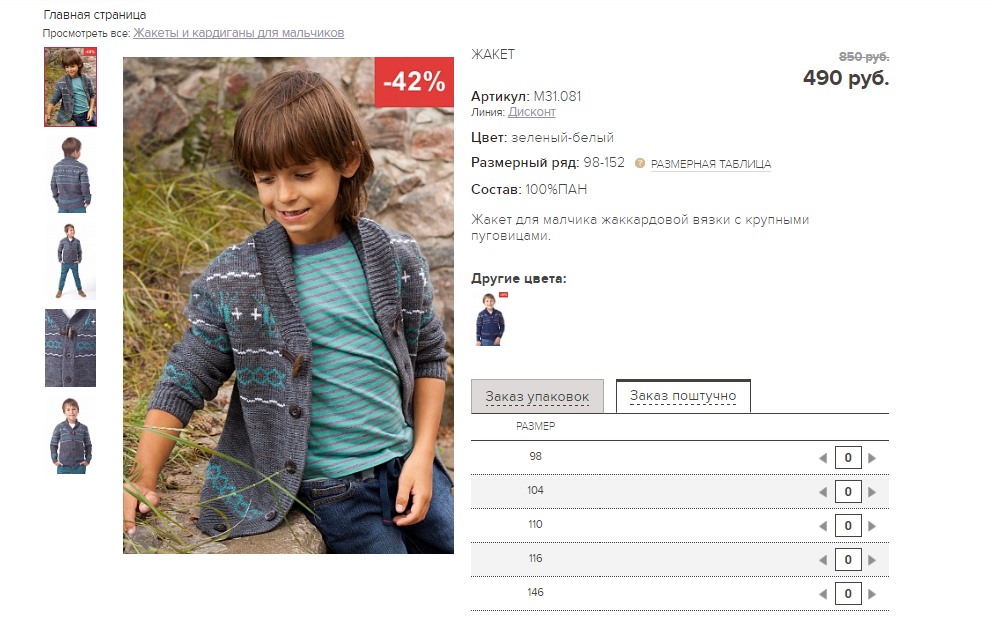Switch to the Заказ упаковок tab
Viewport: 992px width, 627px height.
[538, 397]
